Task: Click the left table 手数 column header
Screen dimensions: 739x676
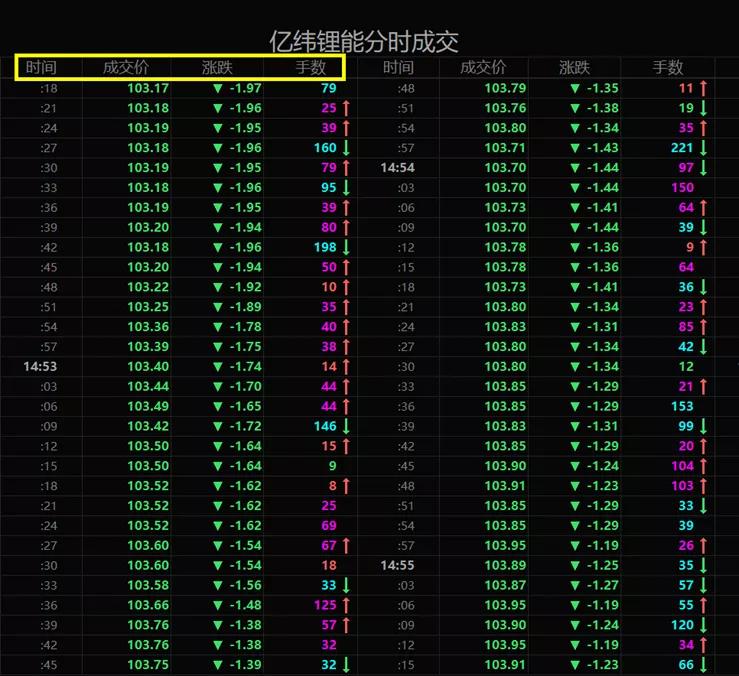Action: pos(311,67)
